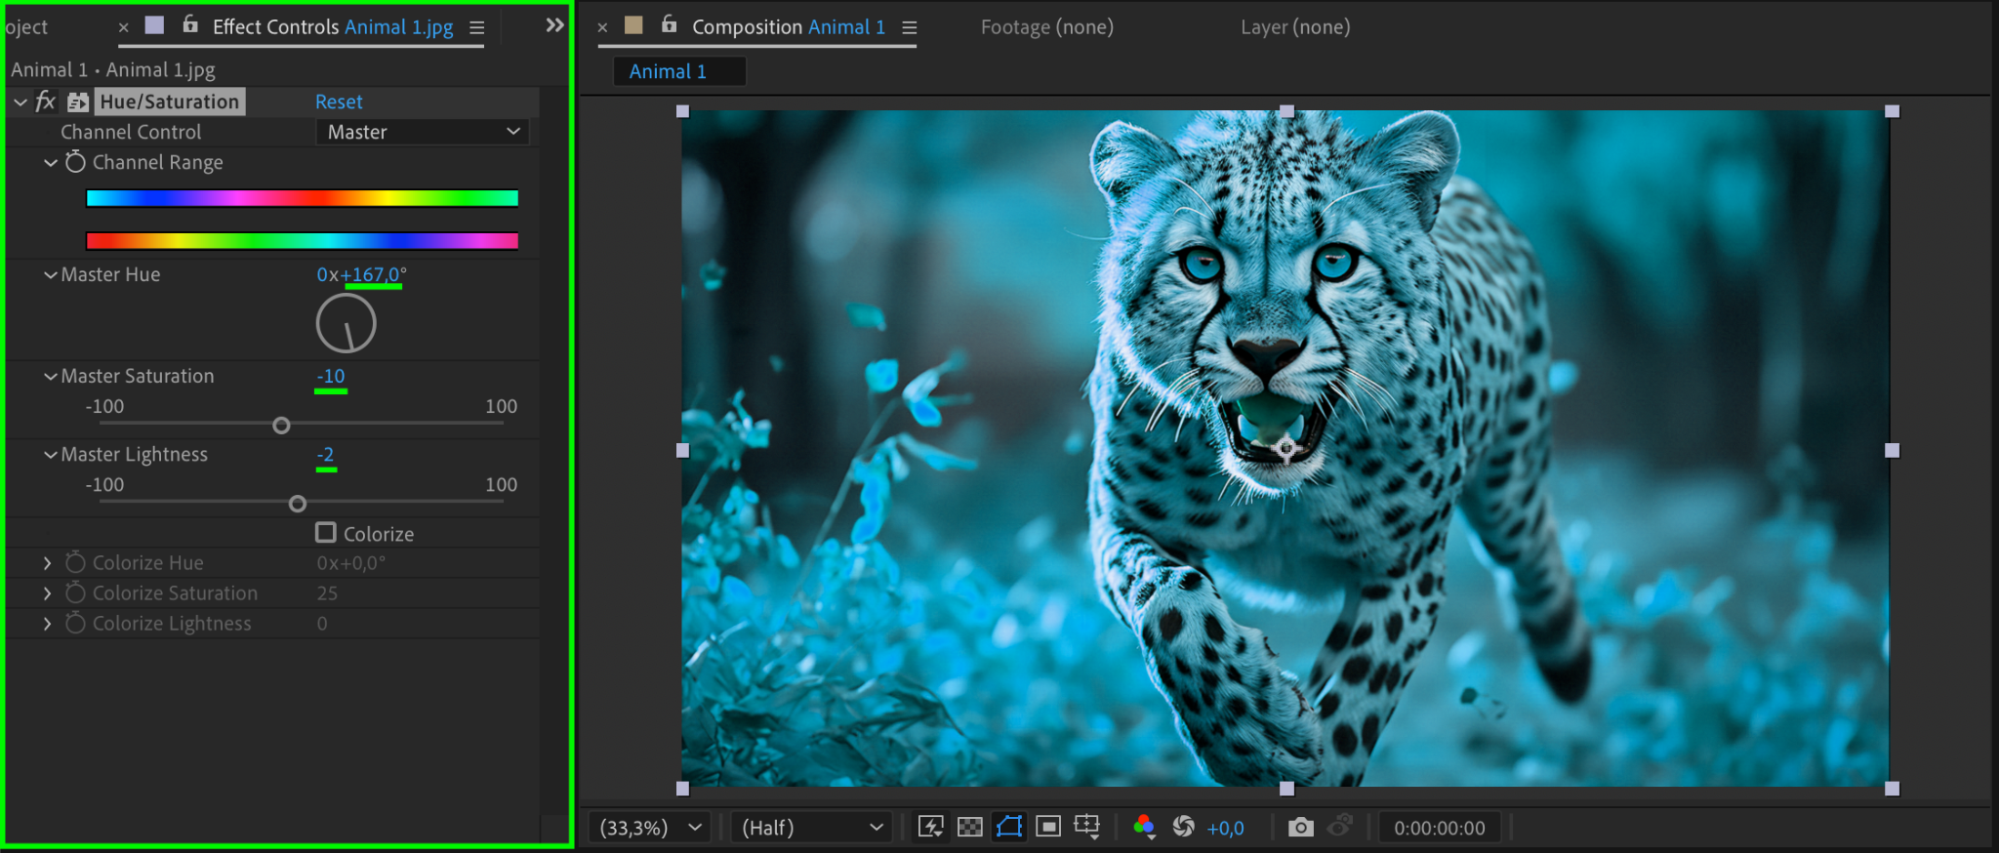
Task: Click Reset for Hue/Saturation effect
Action: coord(338,102)
